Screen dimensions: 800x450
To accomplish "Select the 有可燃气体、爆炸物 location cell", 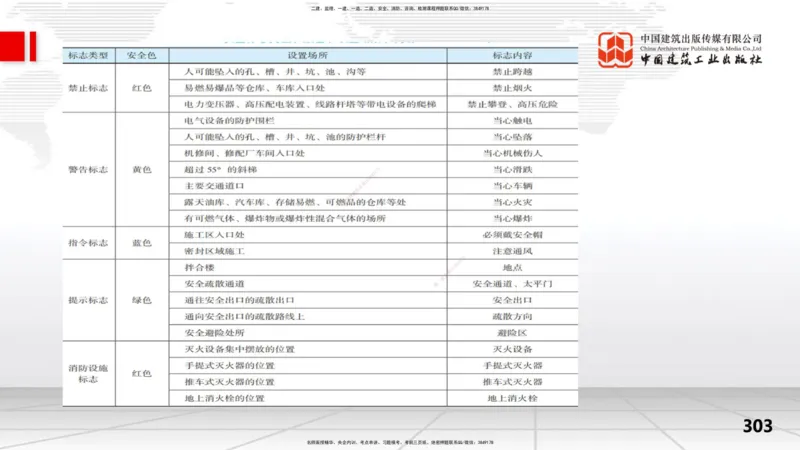I will 308,218.
